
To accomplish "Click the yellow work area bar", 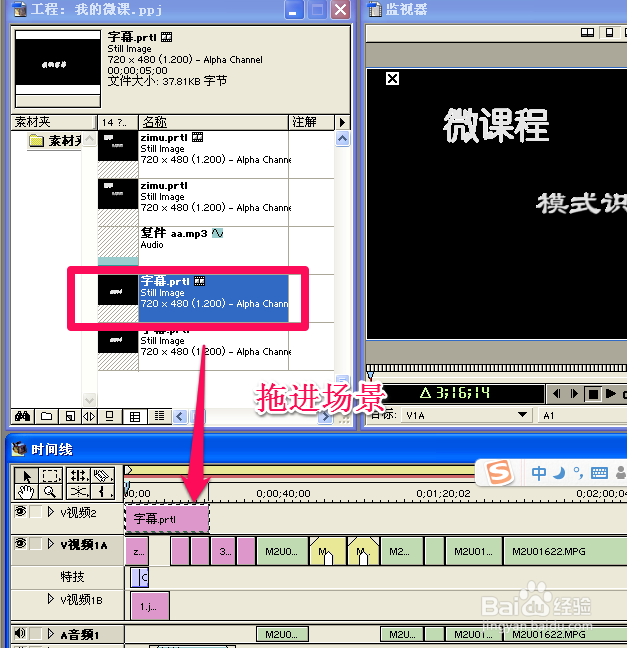I will coord(300,470).
